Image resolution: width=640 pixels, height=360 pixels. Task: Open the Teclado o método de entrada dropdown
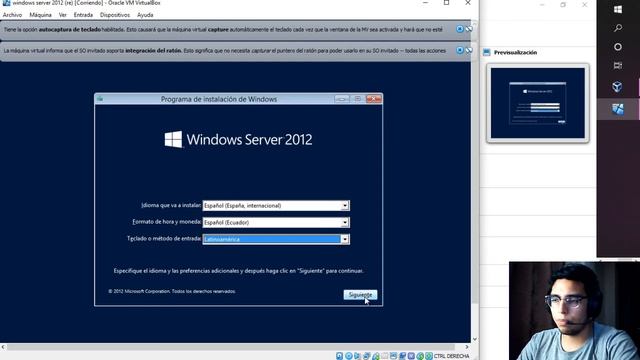[345, 239]
